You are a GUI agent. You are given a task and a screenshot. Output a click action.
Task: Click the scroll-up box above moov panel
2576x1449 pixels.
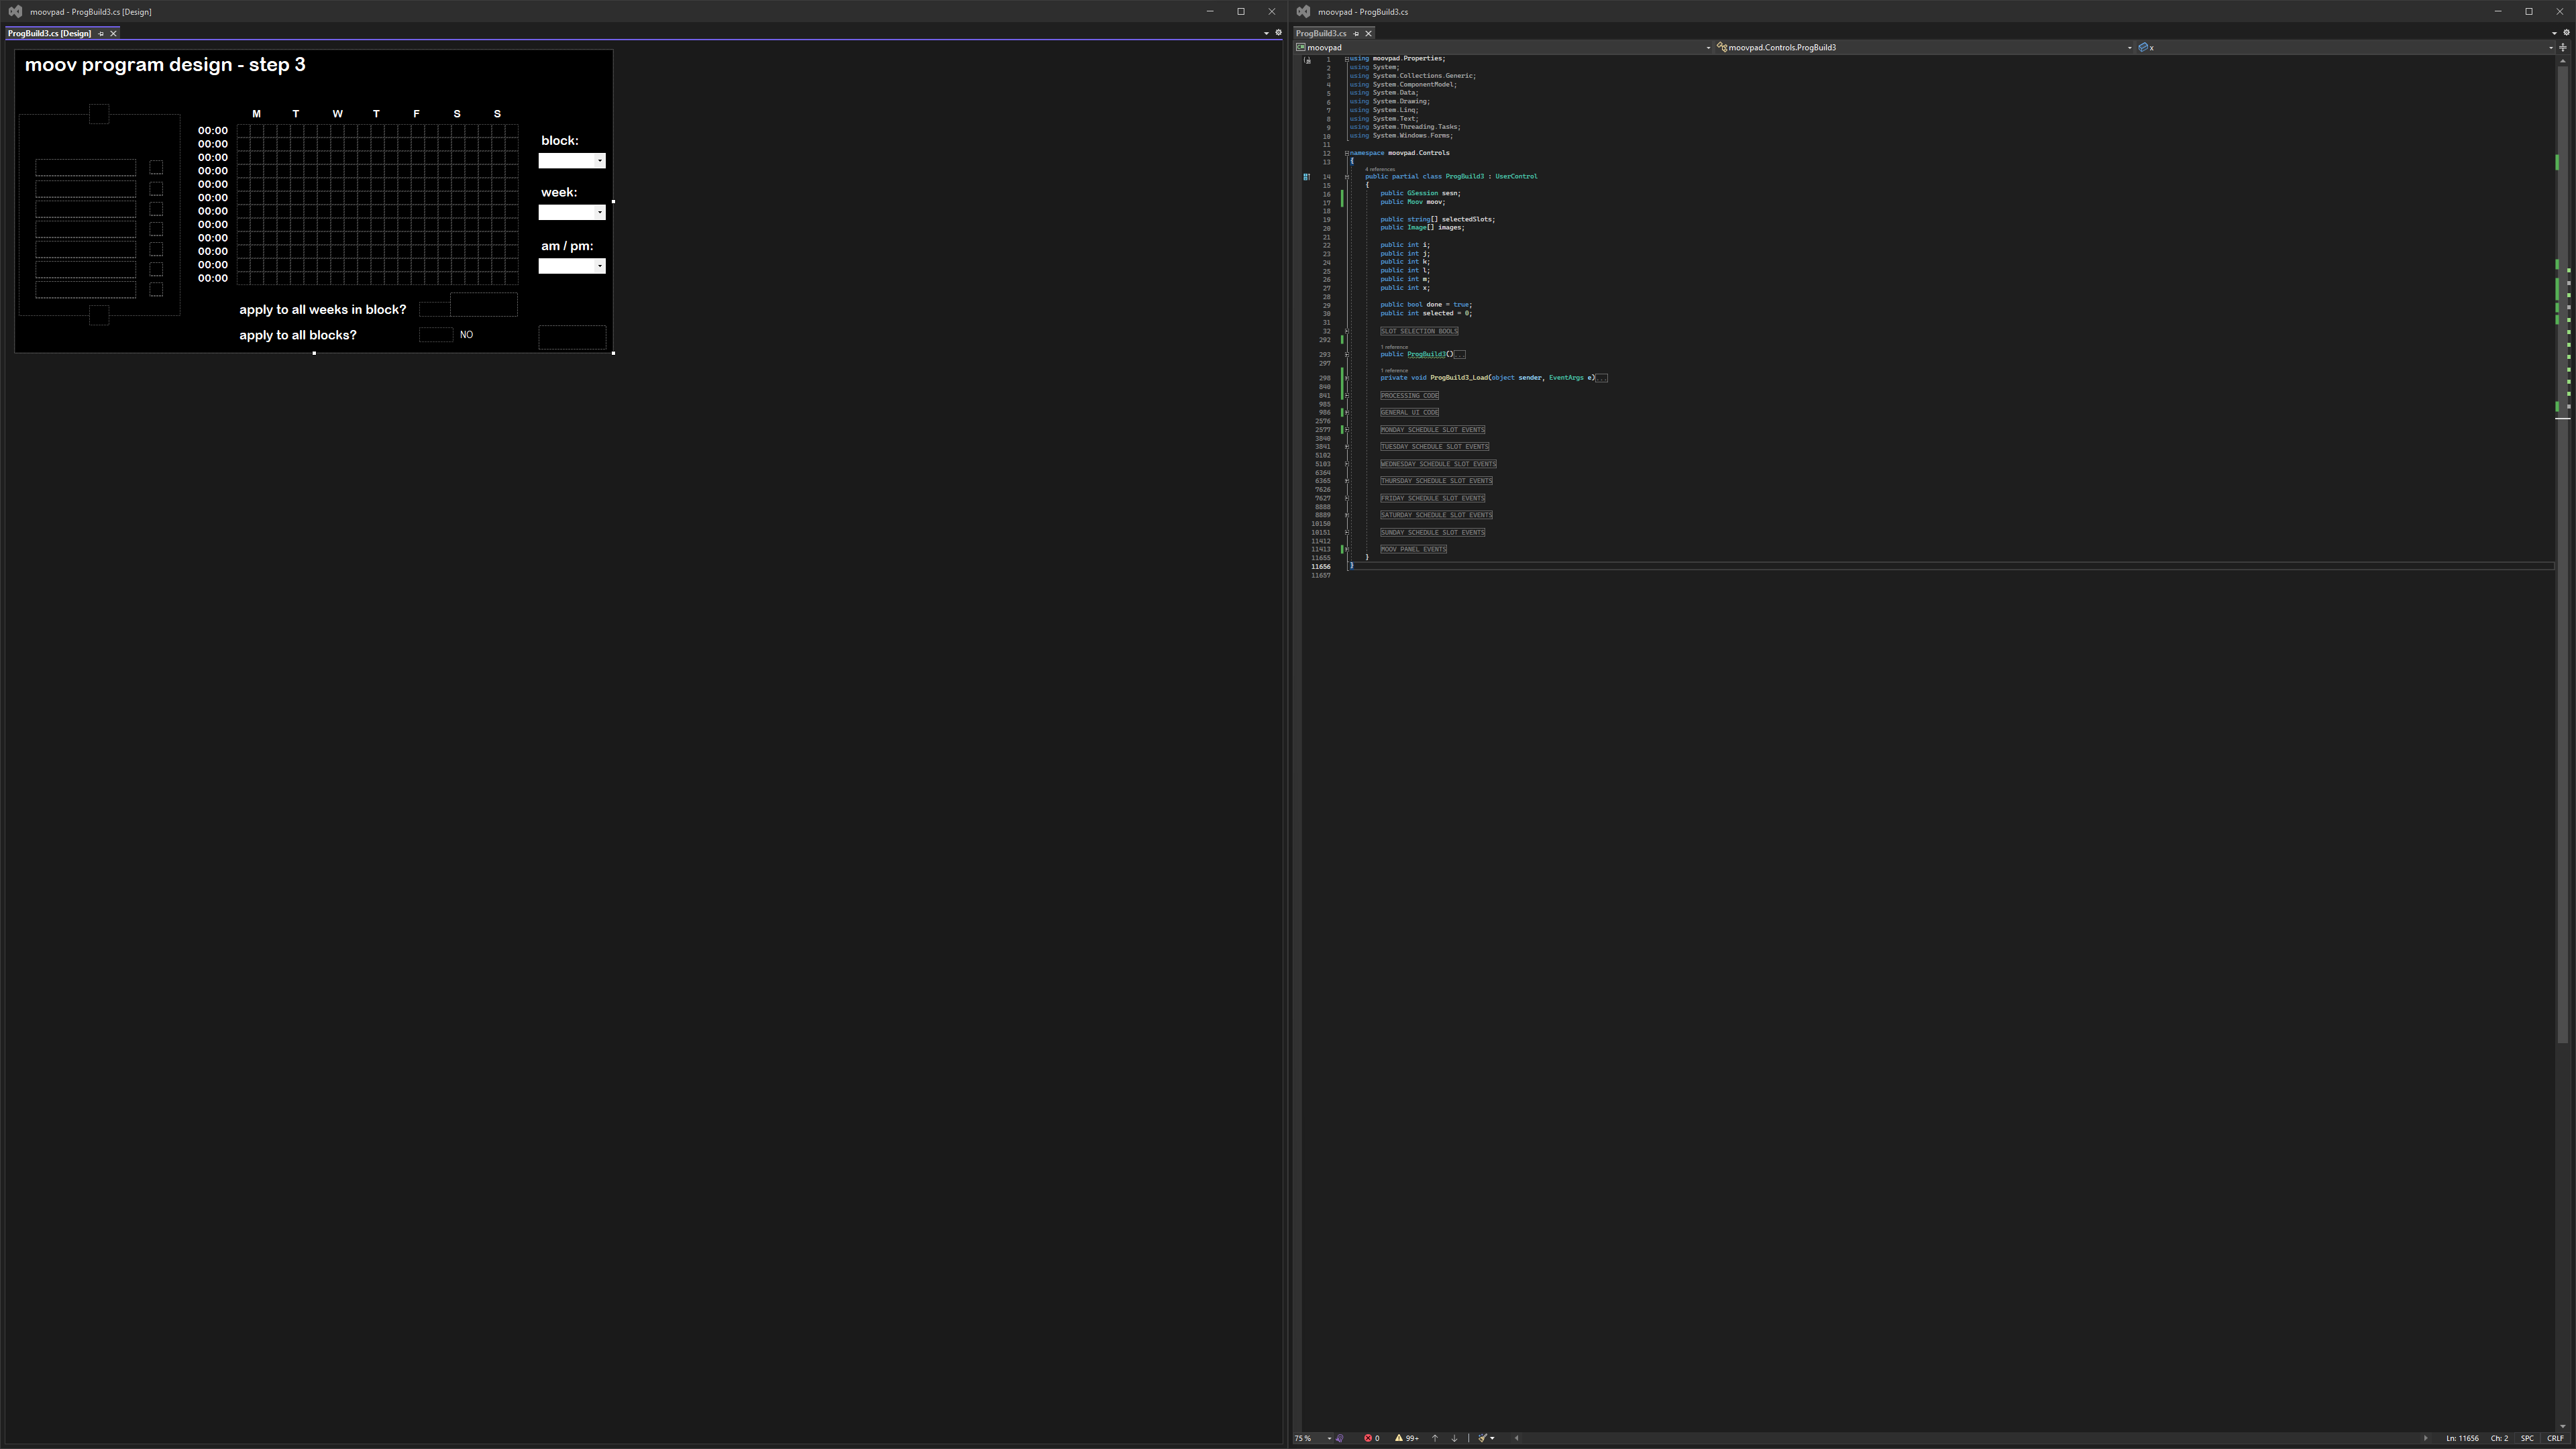coord(99,114)
